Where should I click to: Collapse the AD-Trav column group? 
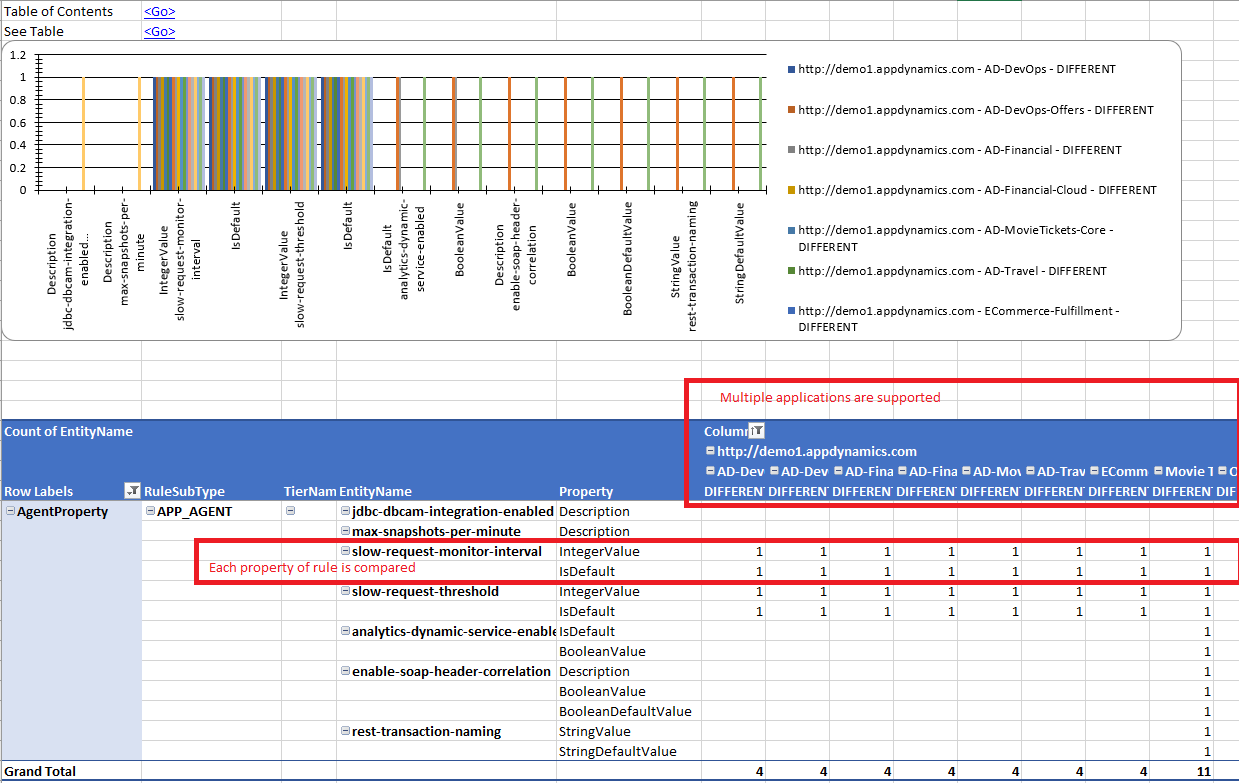[1030, 471]
